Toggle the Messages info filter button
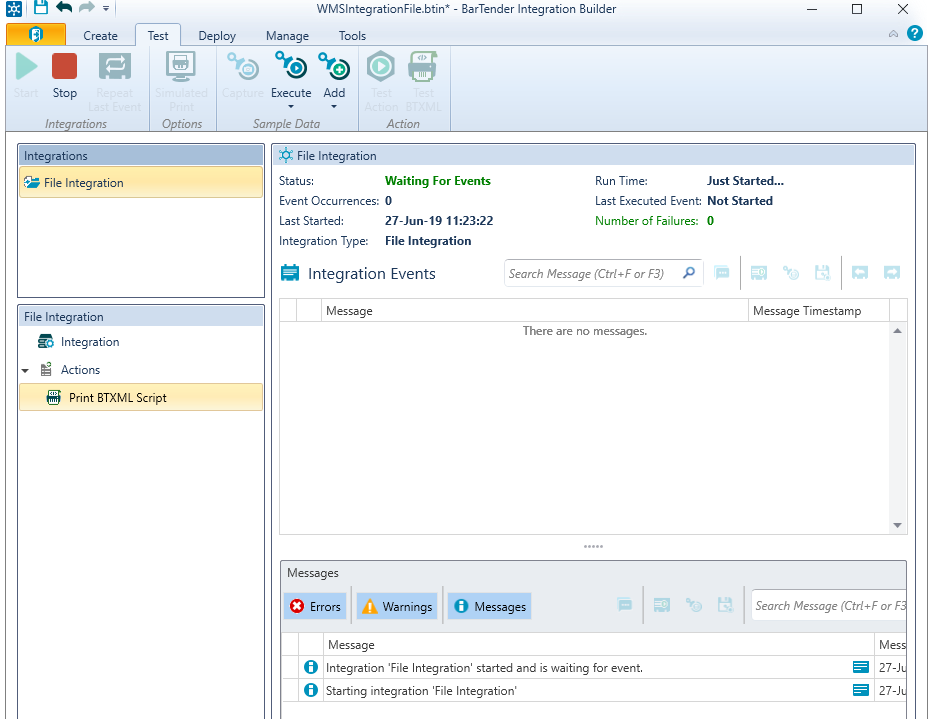Viewport: 929px width, 719px height. [x=489, y=606]
